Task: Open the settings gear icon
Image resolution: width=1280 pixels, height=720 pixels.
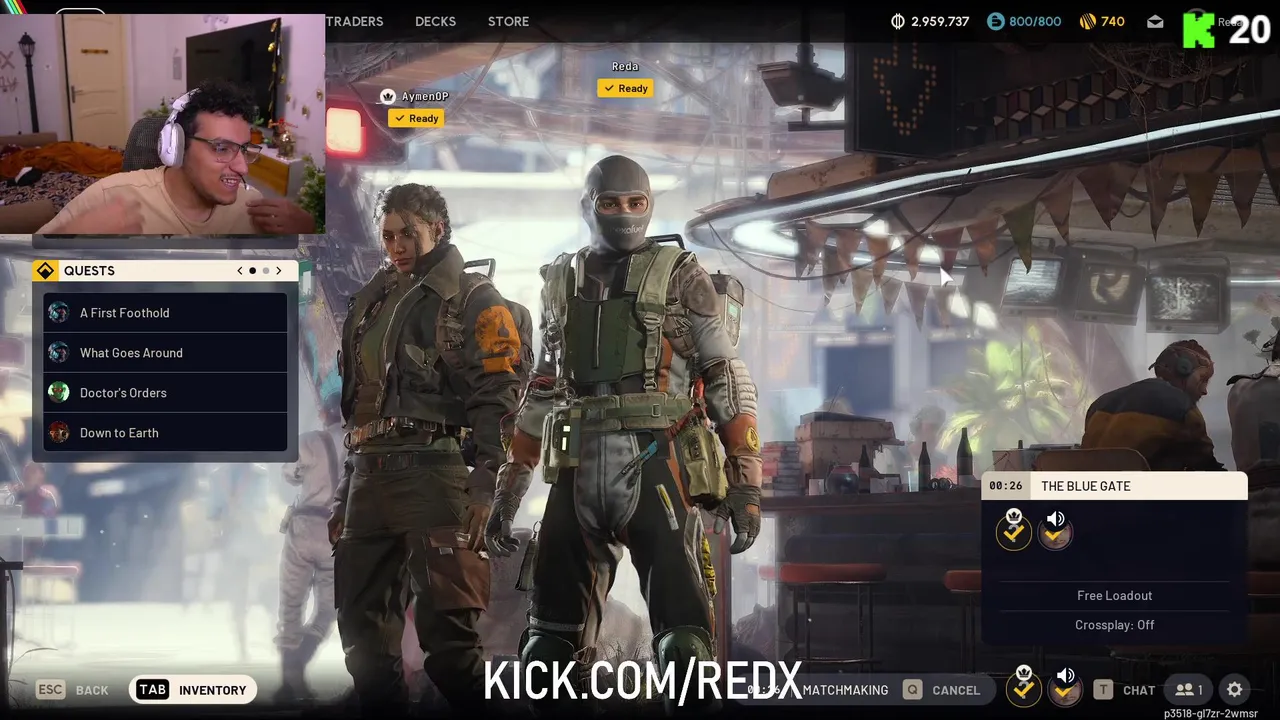Action: tap(1235, 690)
